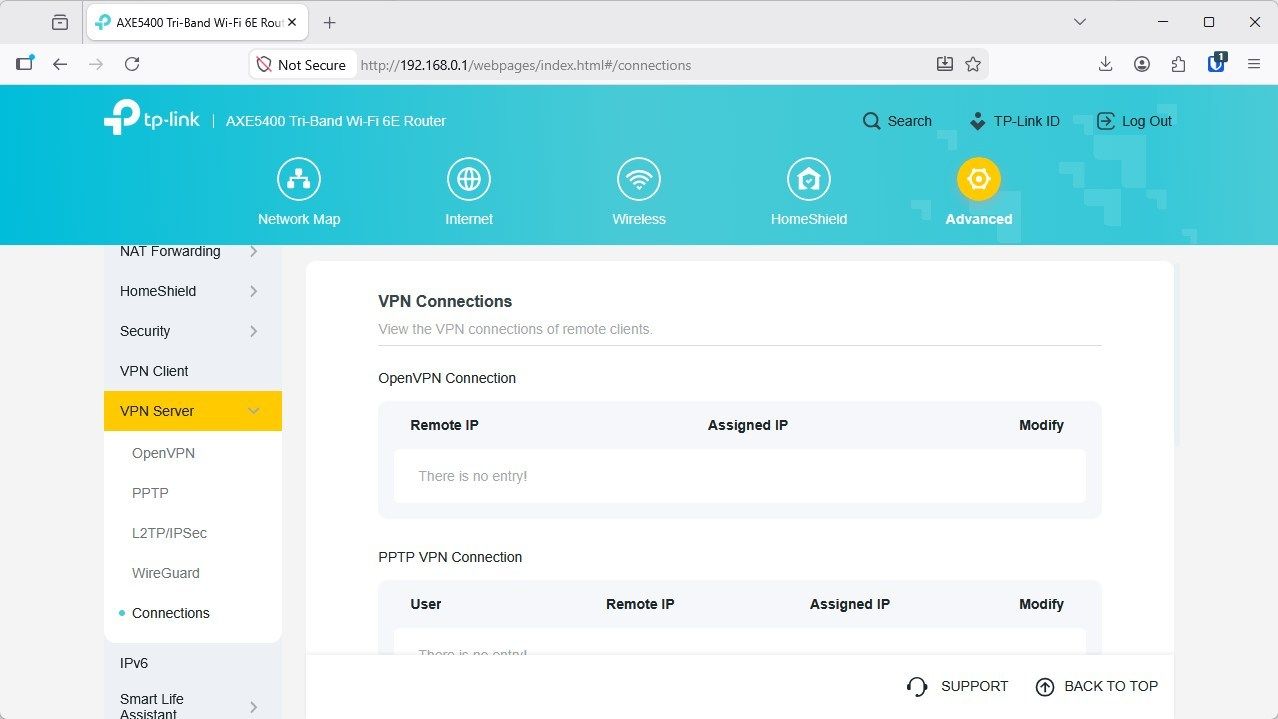The height and width of the screenshot is (719, 1278).
Task: Click Assigned IP header in PPTP table
Action: 850,604
